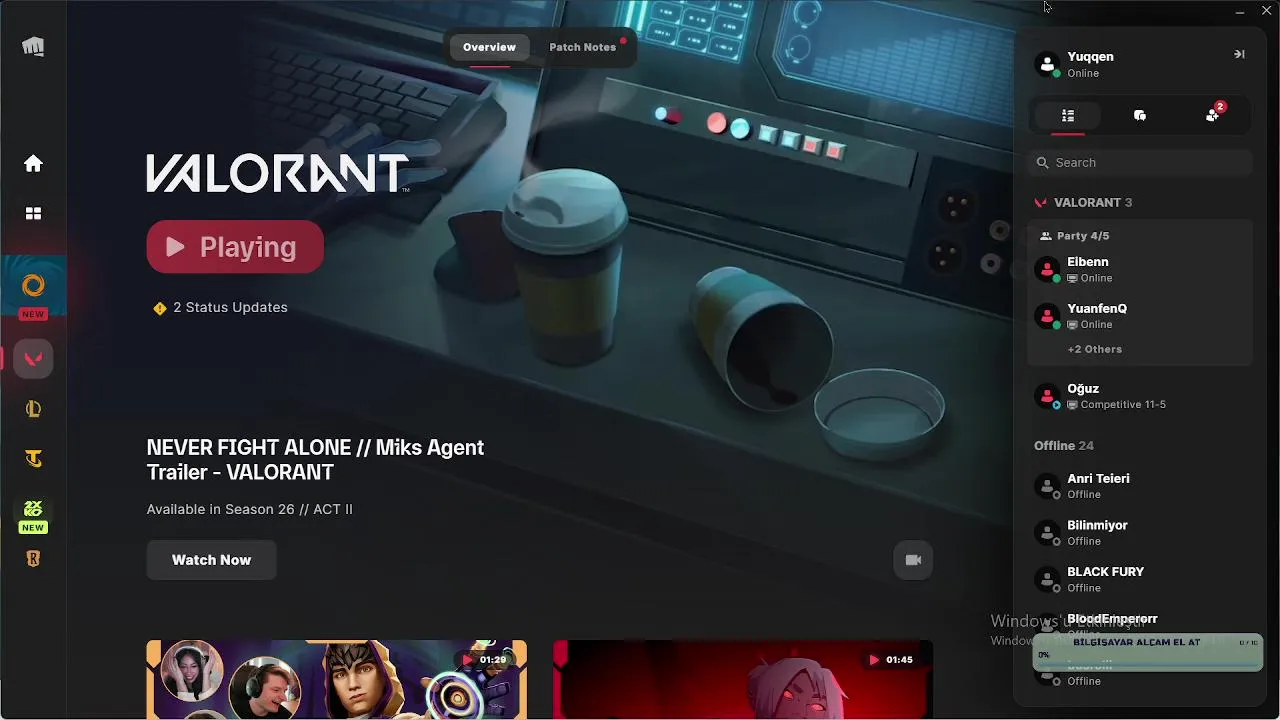Open League of Legends sidebar icon
The height and width of the screenshot is (720, 1280).
pos(33,409)
